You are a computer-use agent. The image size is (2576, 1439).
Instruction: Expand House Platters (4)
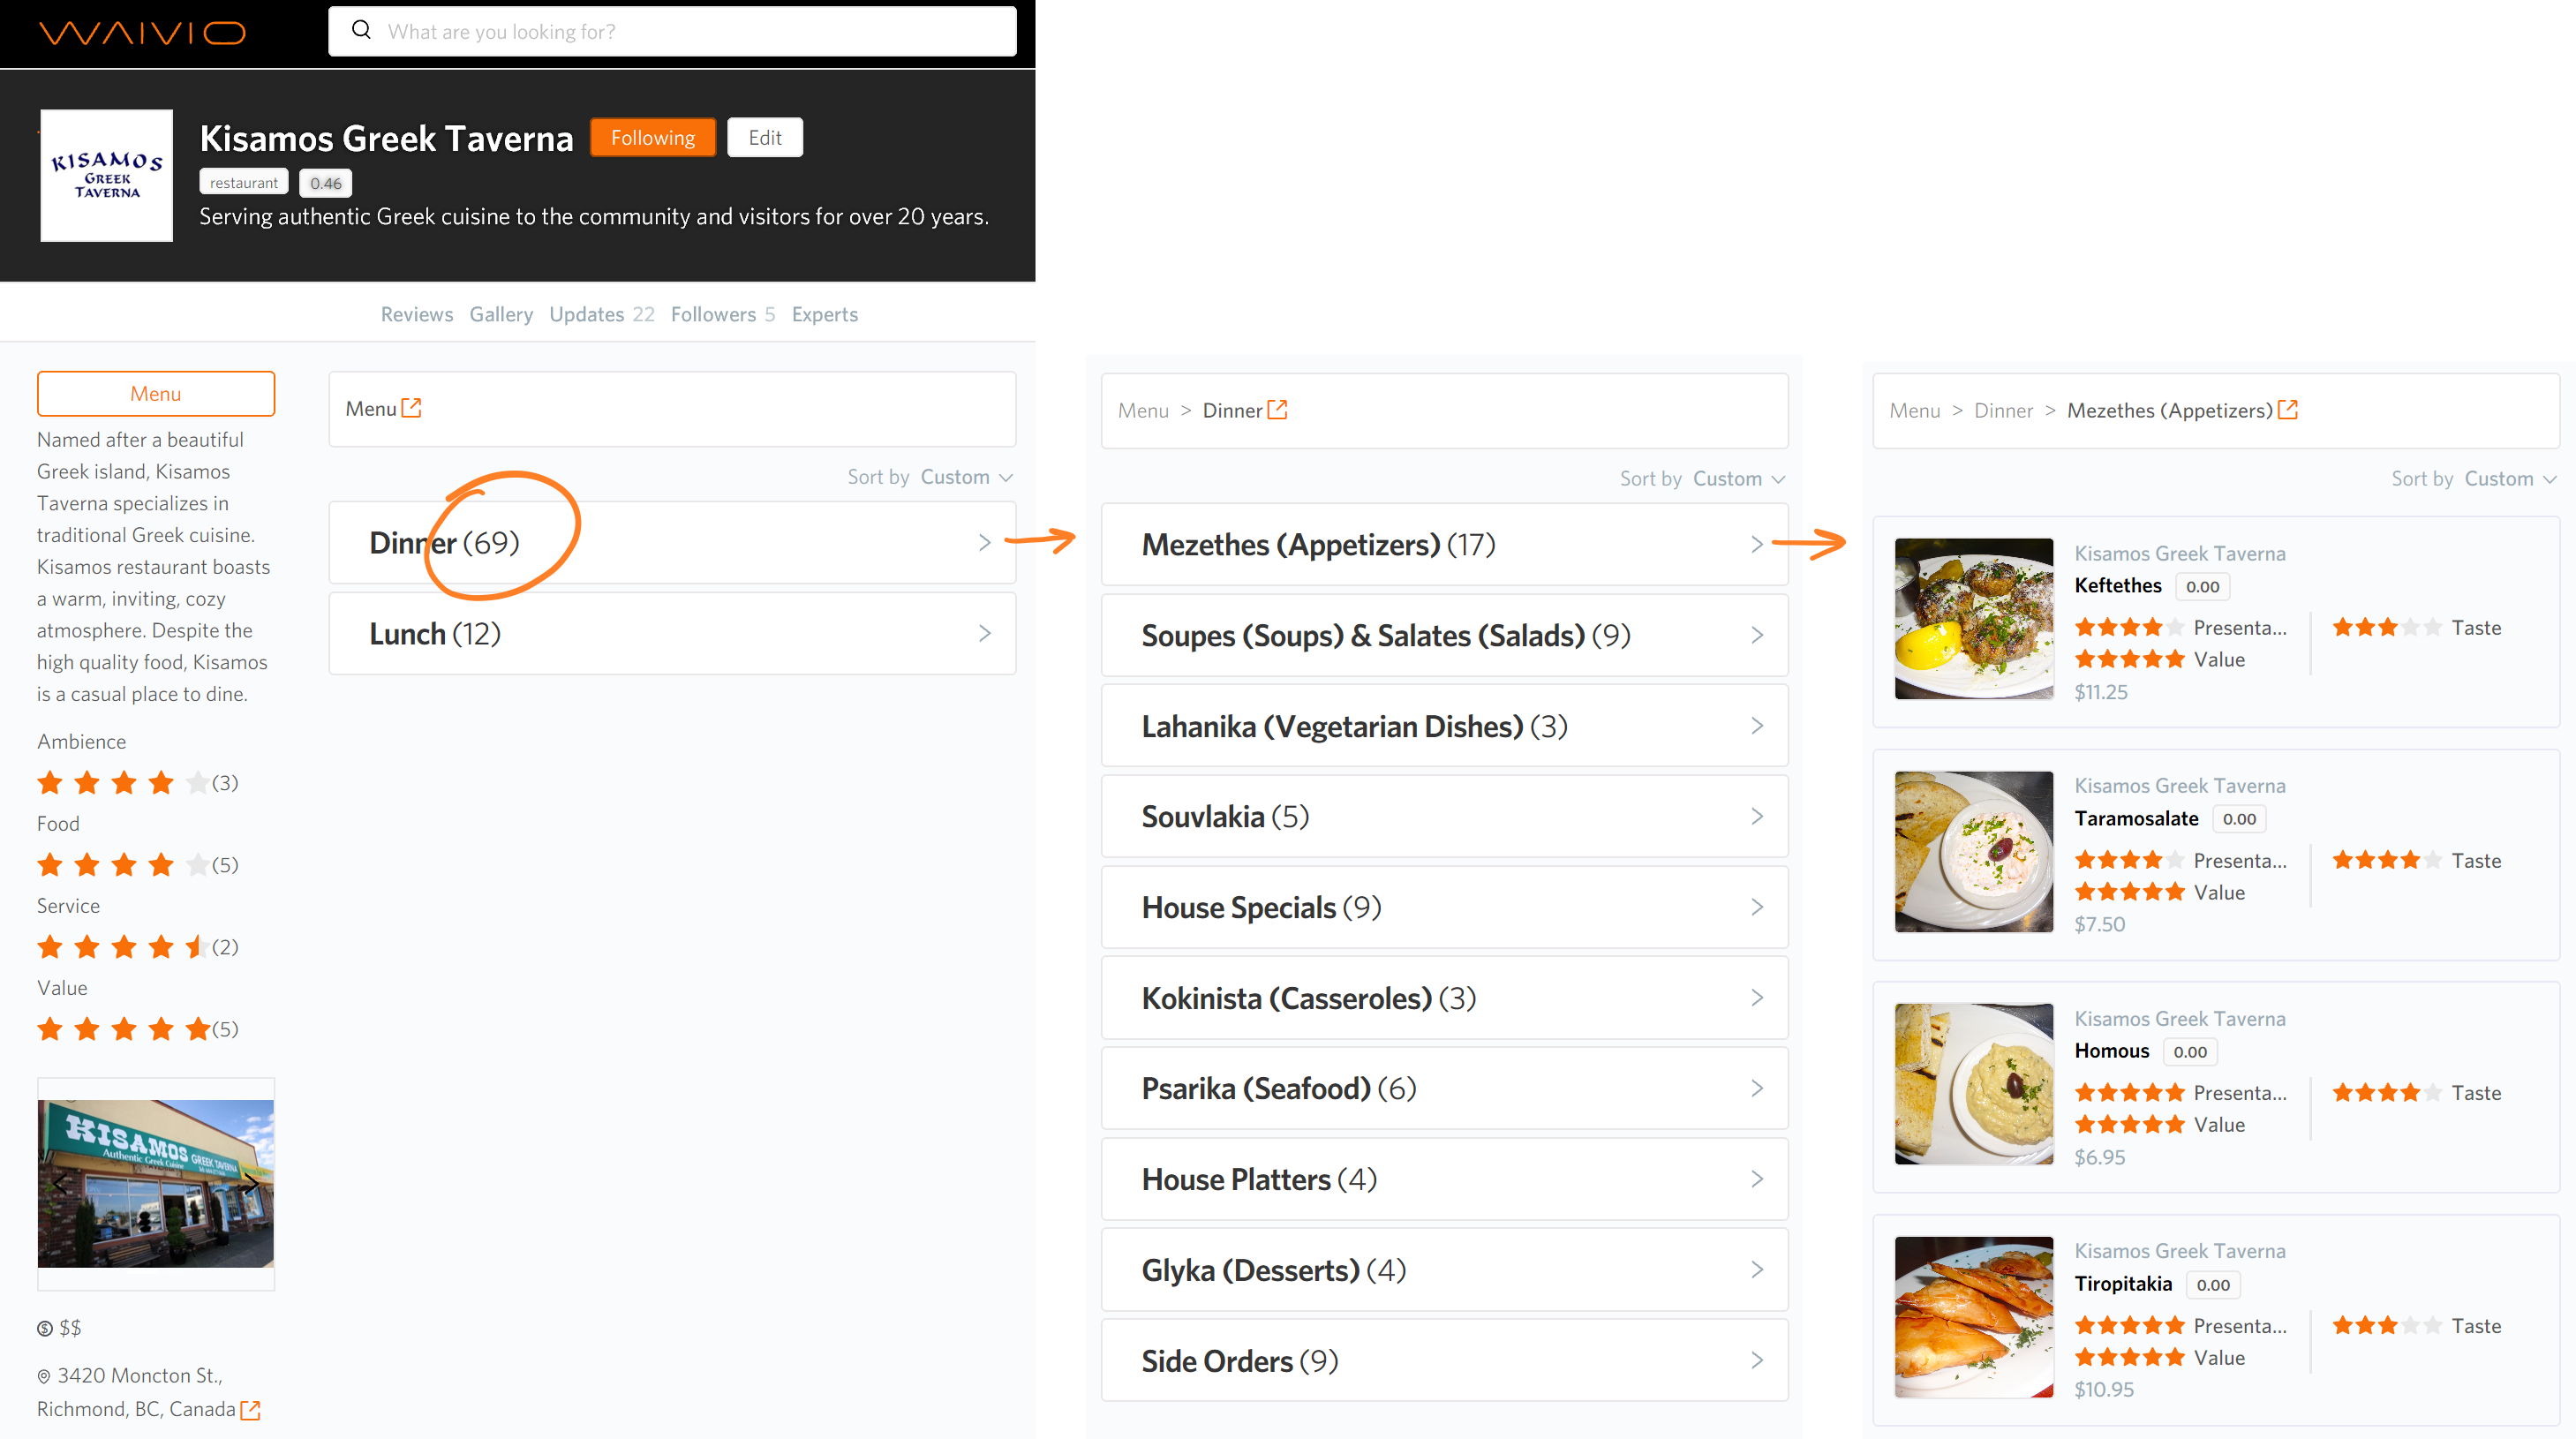coord(1444,1180)
